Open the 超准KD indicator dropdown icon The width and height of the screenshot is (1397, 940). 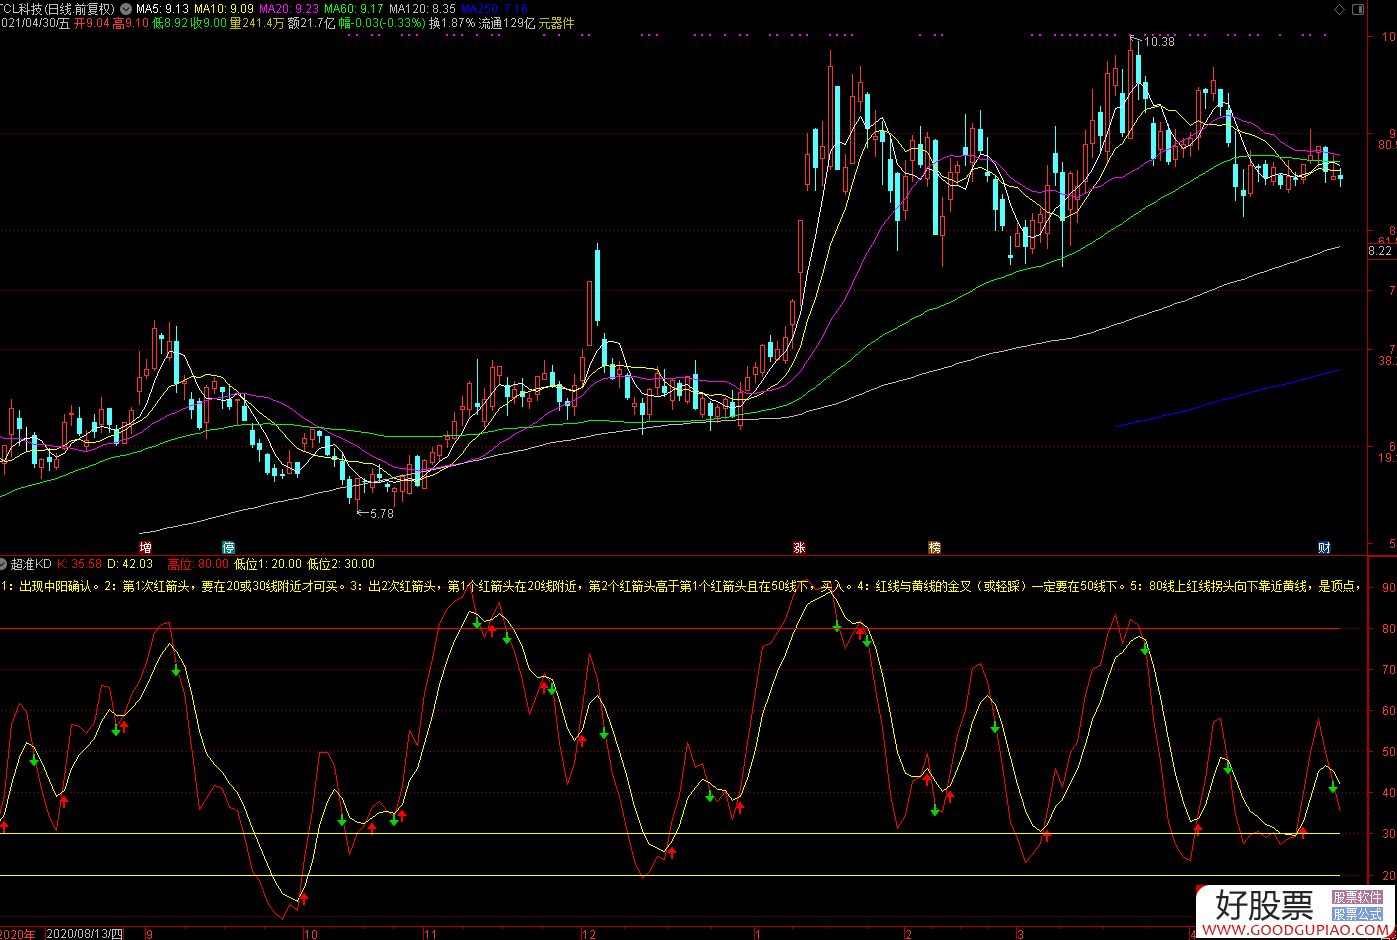(4, 563)
